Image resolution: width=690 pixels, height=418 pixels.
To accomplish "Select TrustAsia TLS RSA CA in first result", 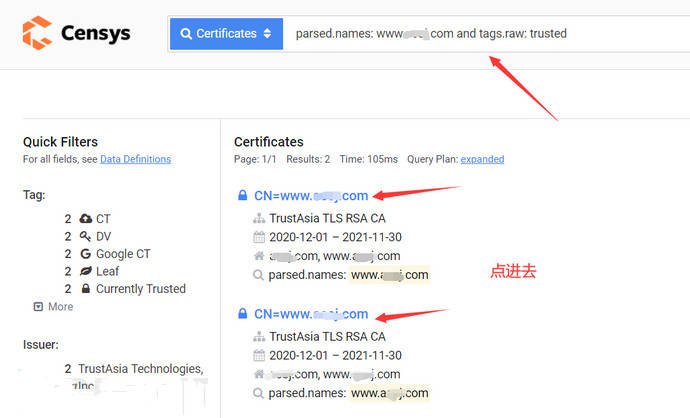I will click(x=327, y=218).
